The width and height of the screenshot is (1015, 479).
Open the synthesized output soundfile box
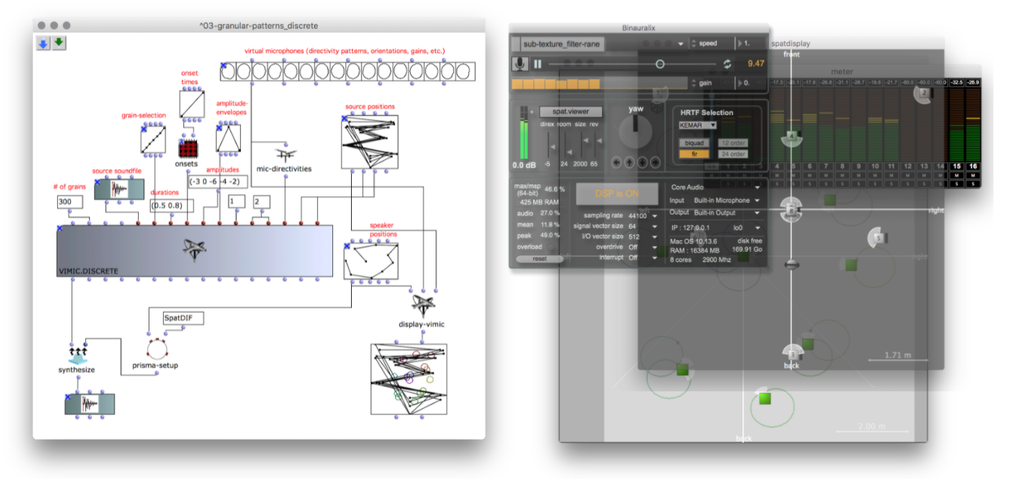tap(90, 404)
